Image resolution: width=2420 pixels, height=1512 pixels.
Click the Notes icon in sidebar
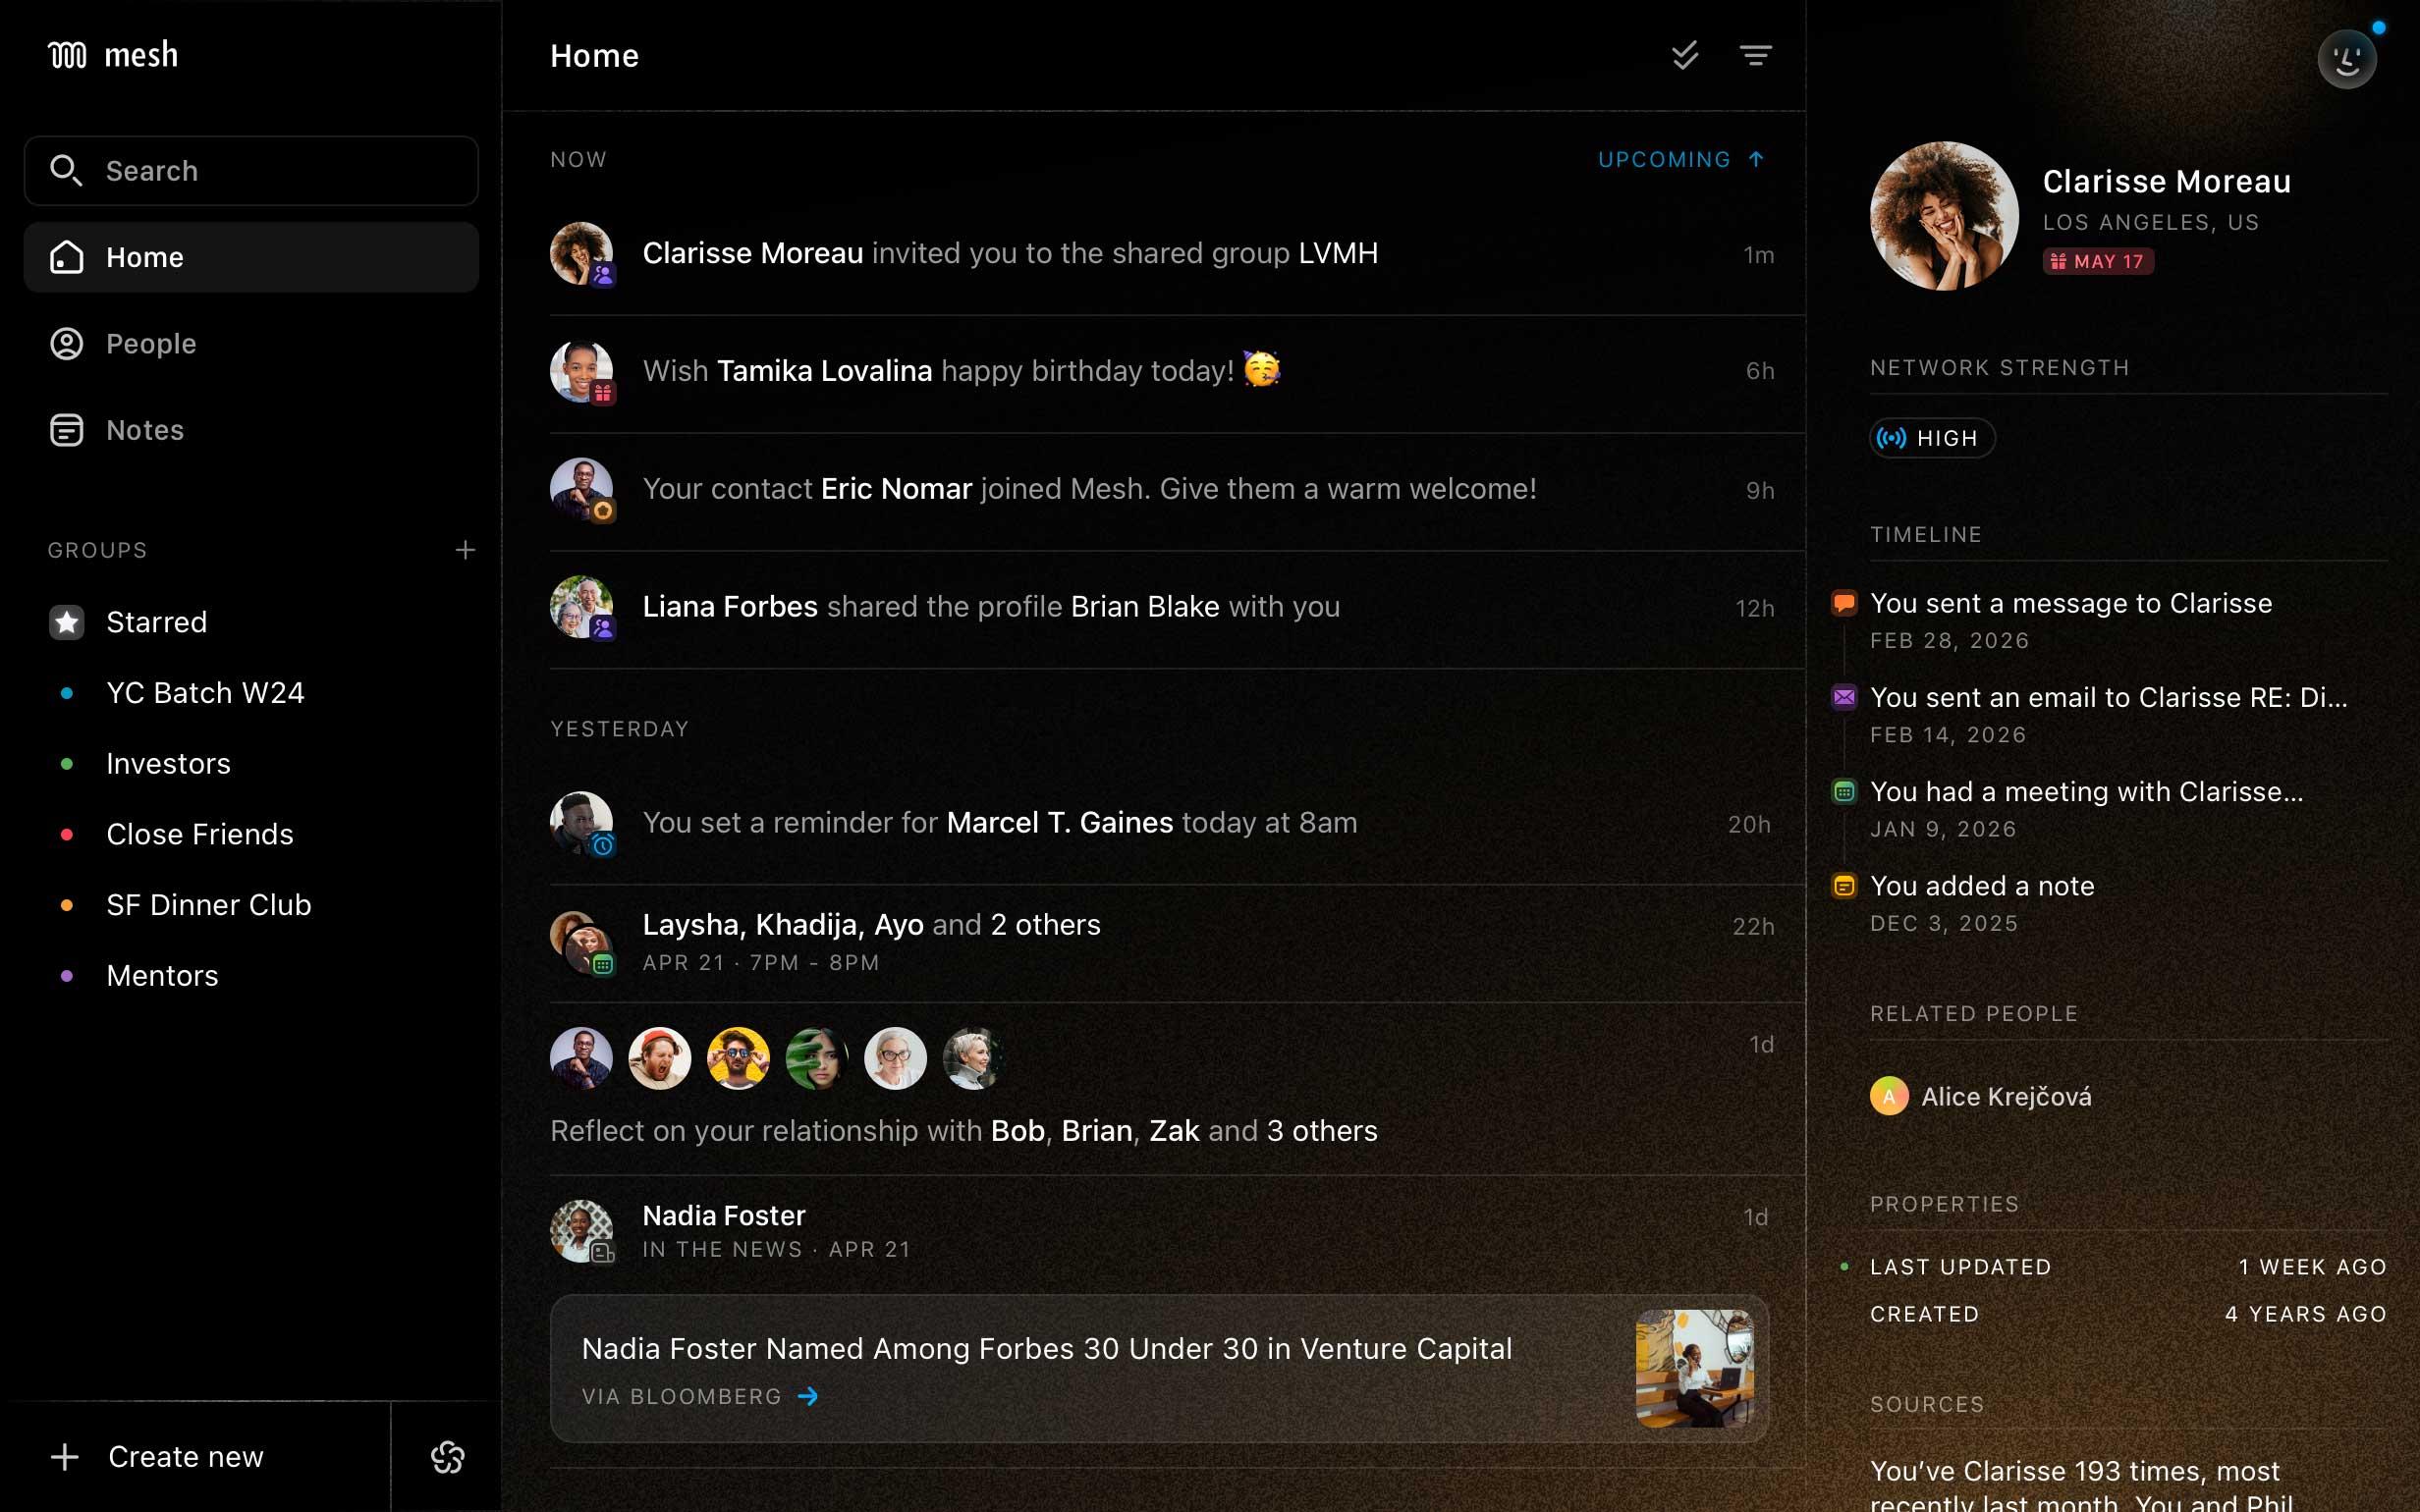[66, 430]
